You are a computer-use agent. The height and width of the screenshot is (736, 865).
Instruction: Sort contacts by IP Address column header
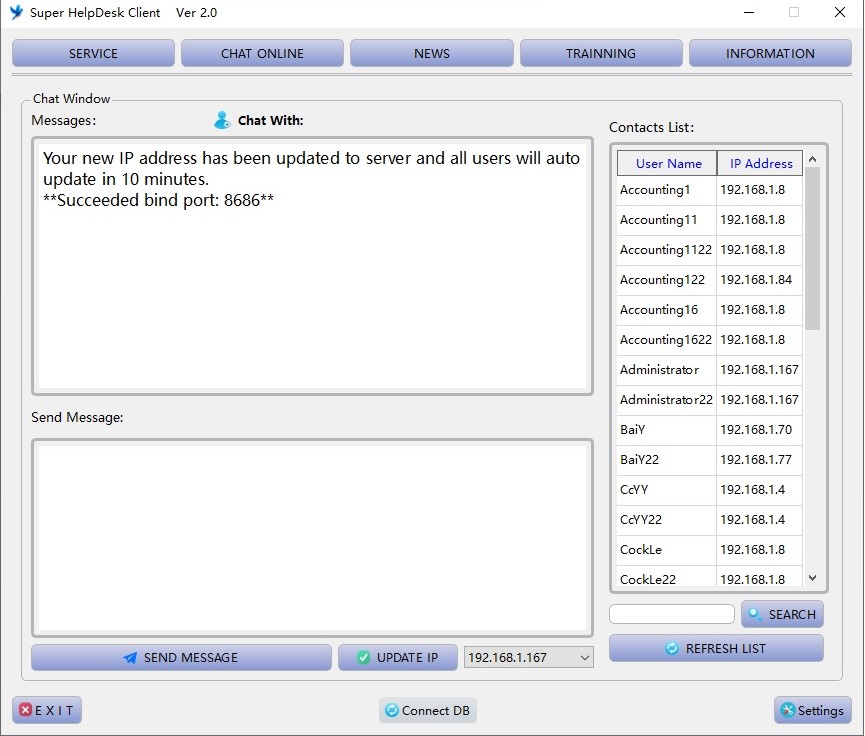[760, 164]
